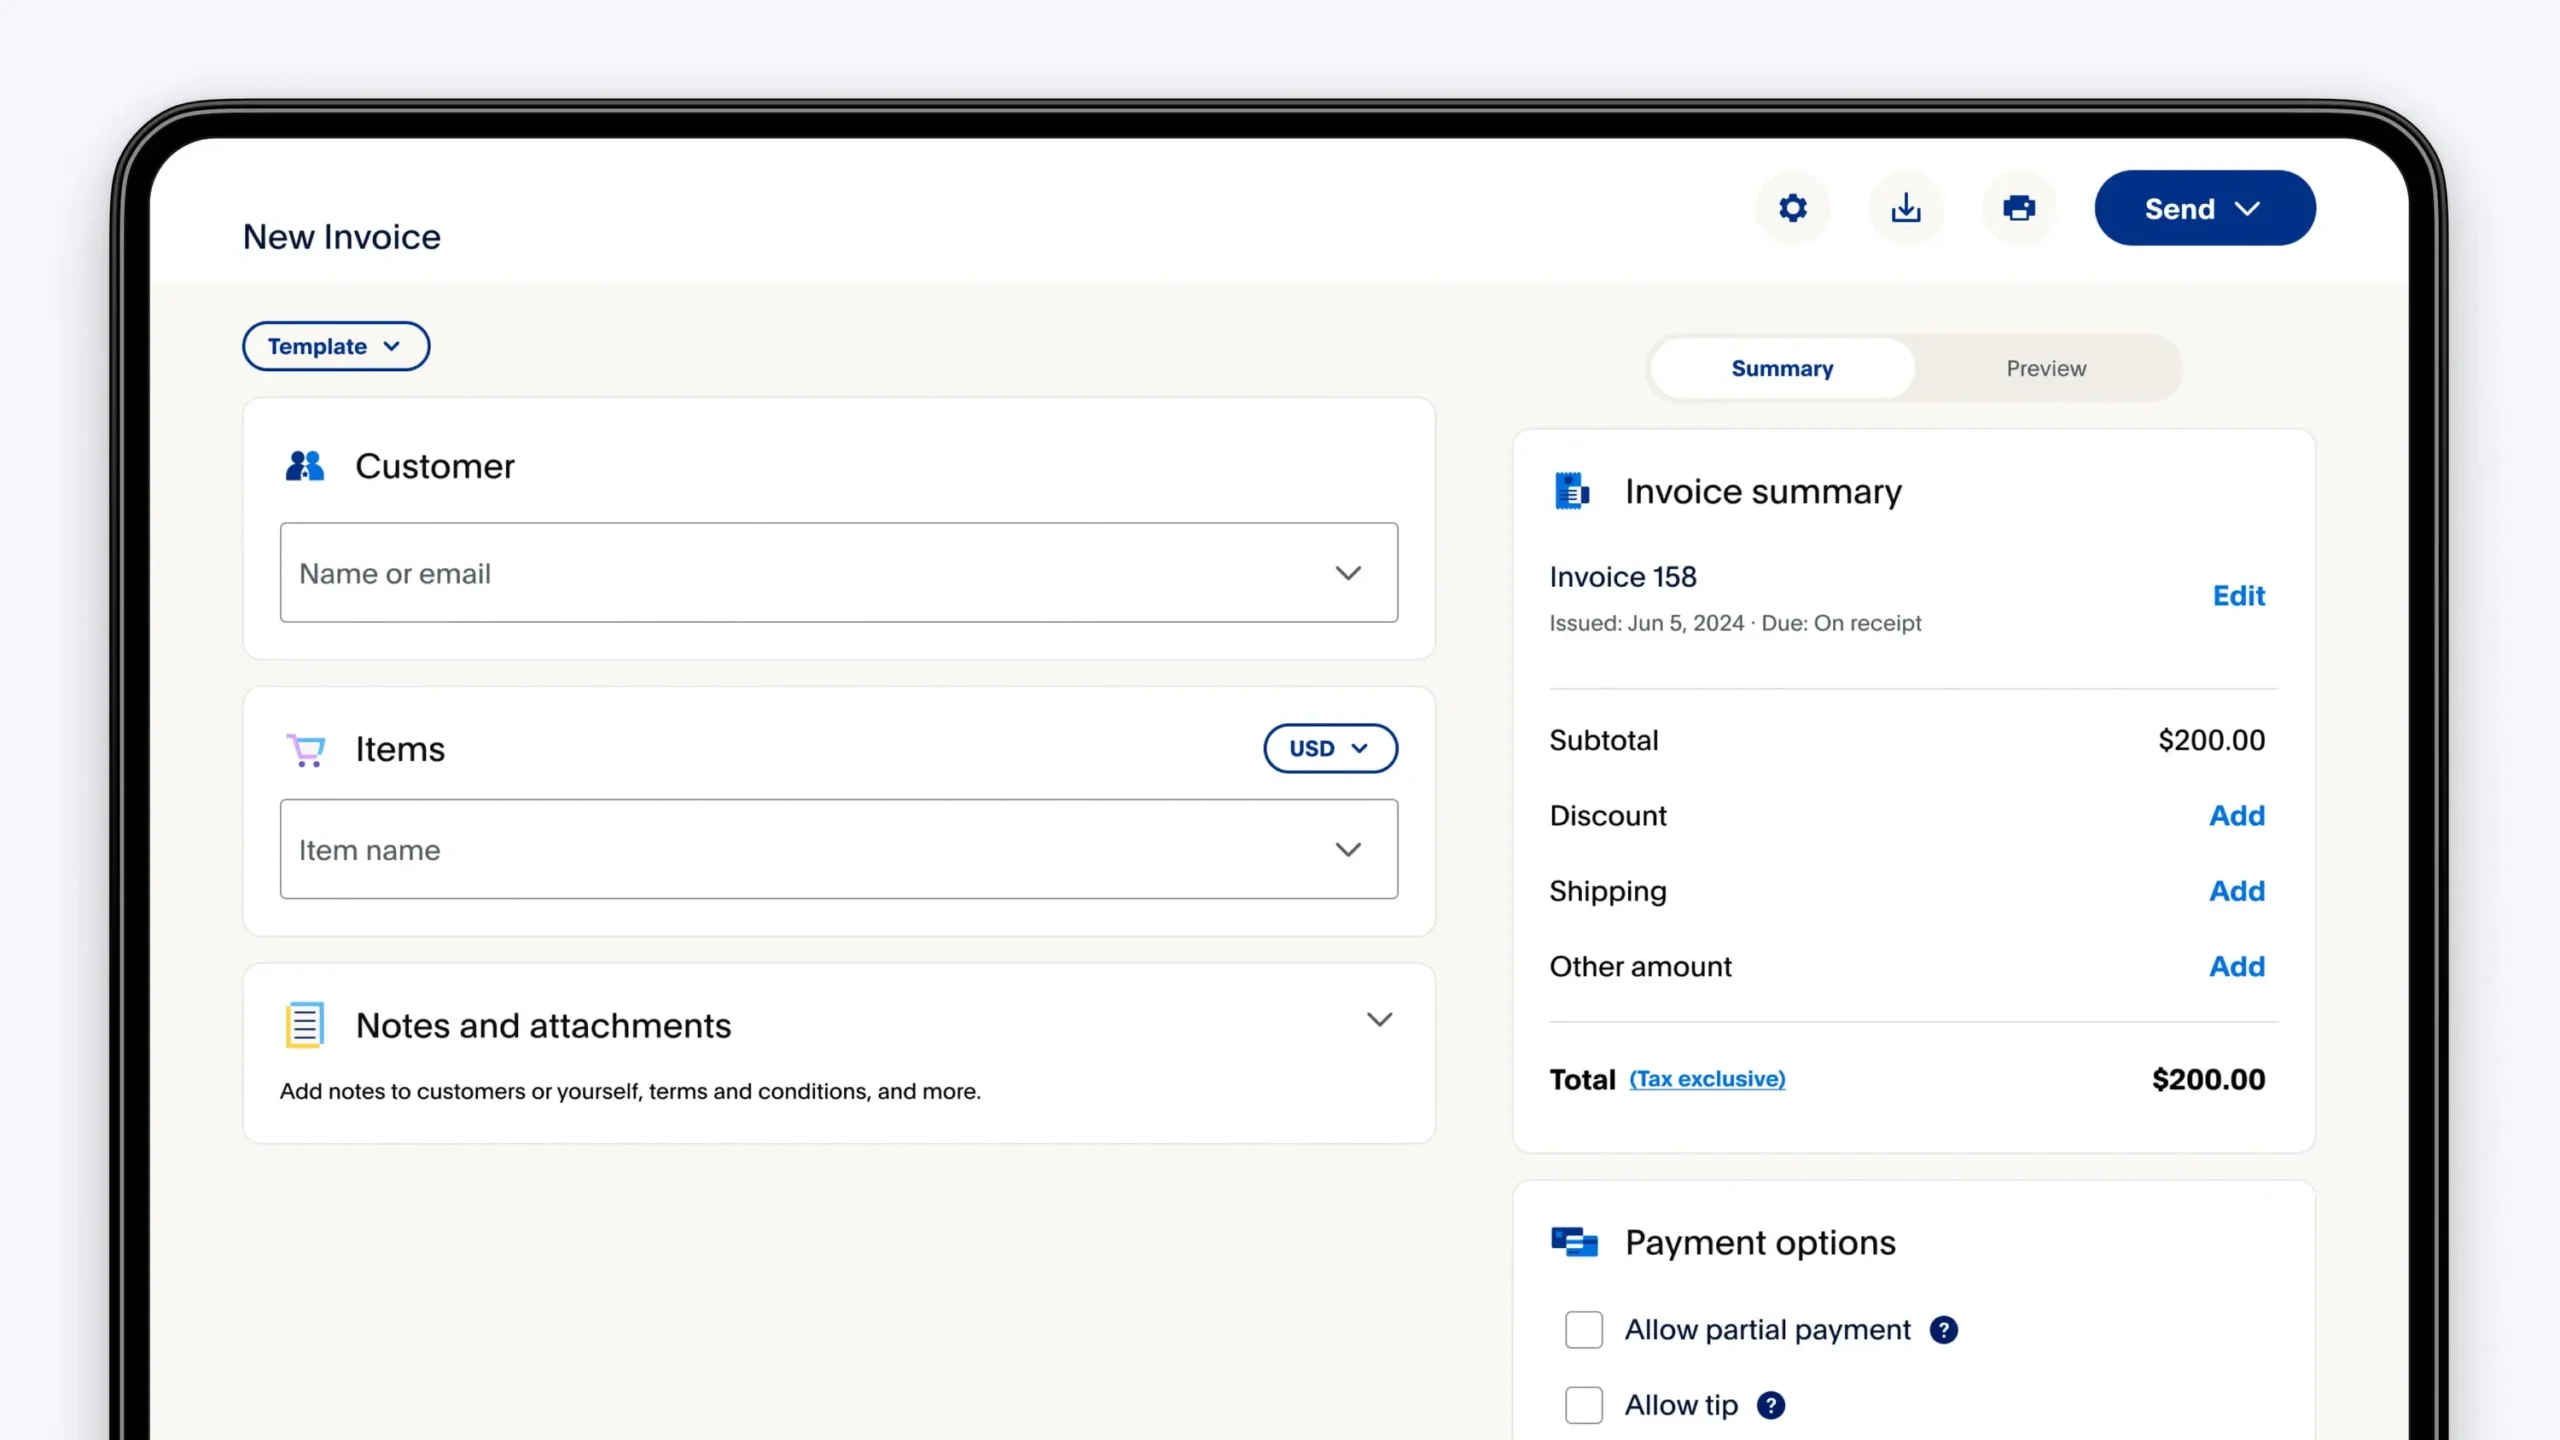
Task: Open the USD currency dropdown
Action: 1330,748
